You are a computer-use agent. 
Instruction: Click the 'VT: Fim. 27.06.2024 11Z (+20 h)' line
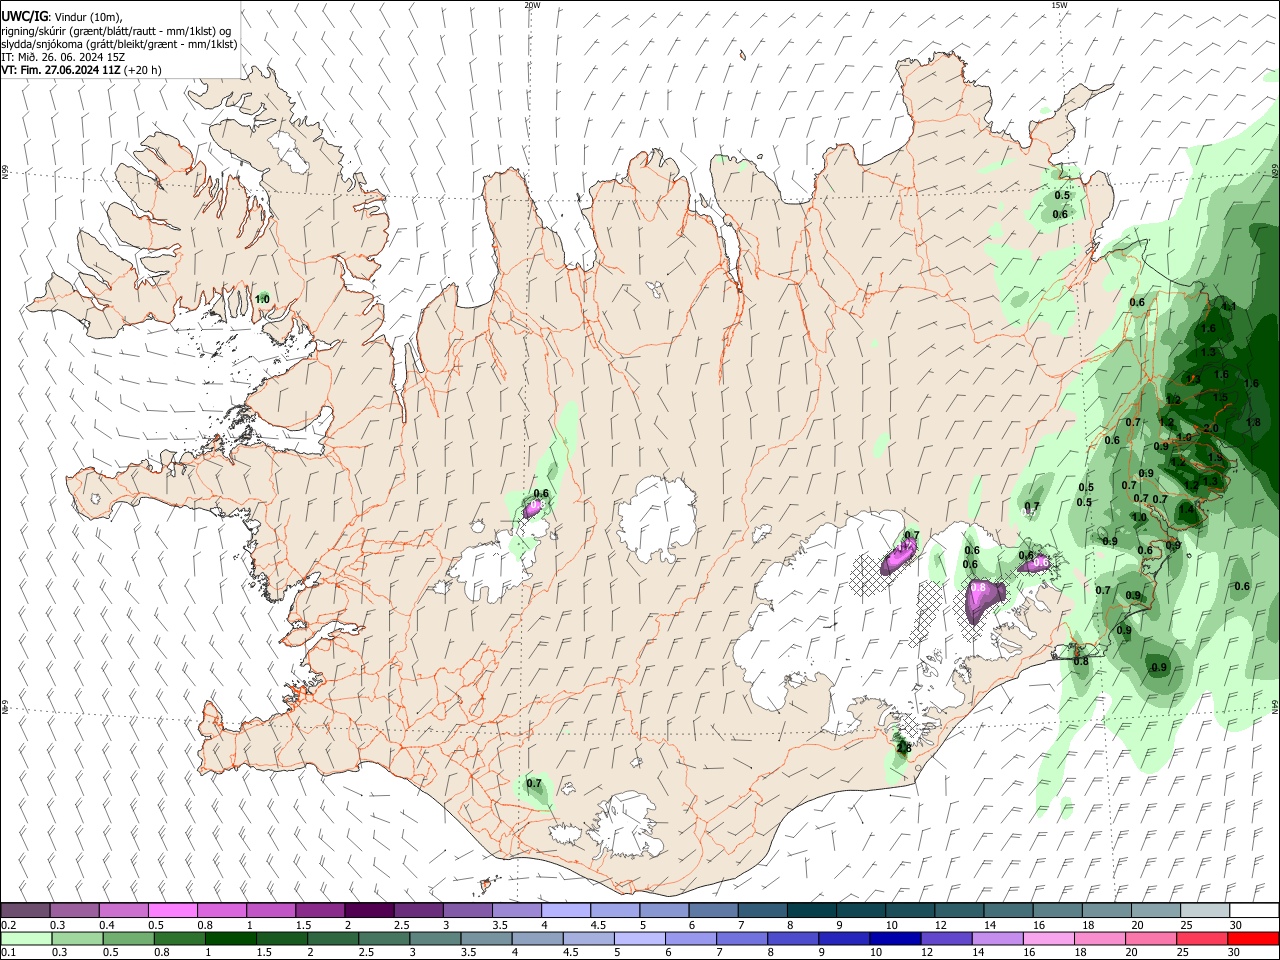pyautogui.click(x=82, y=70)
